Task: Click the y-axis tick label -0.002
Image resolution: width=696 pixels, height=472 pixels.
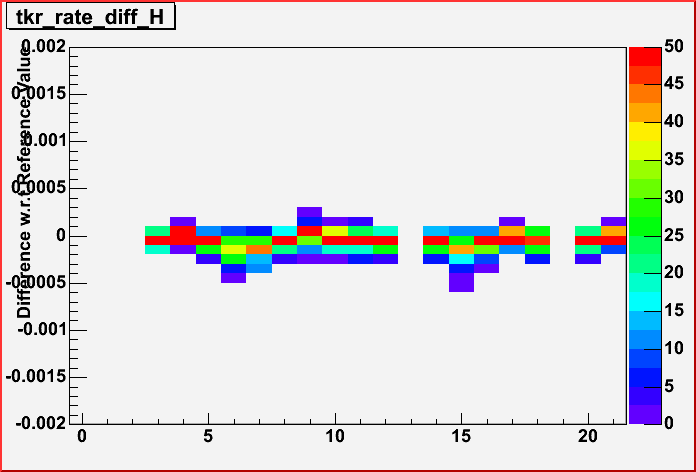Action: 38,423
